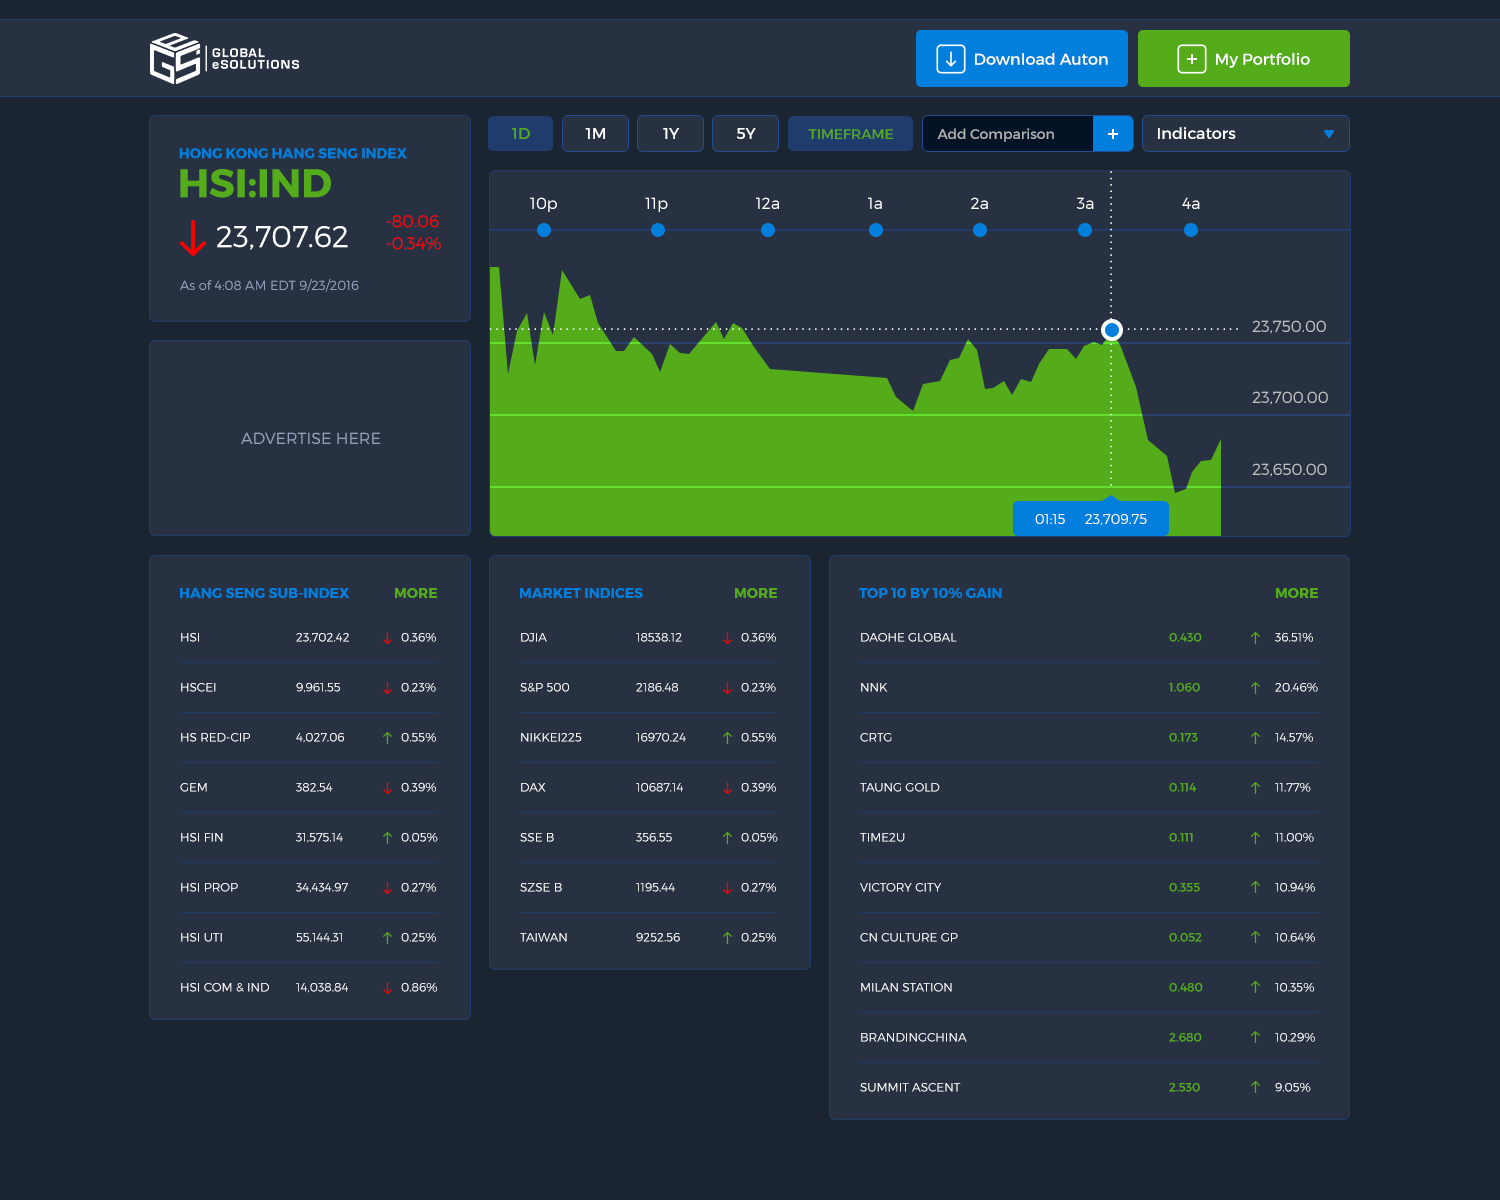Expand the TIMEFRAME selector
The width and height of the screenshot is (1500, 1200).
click(850, 134)
